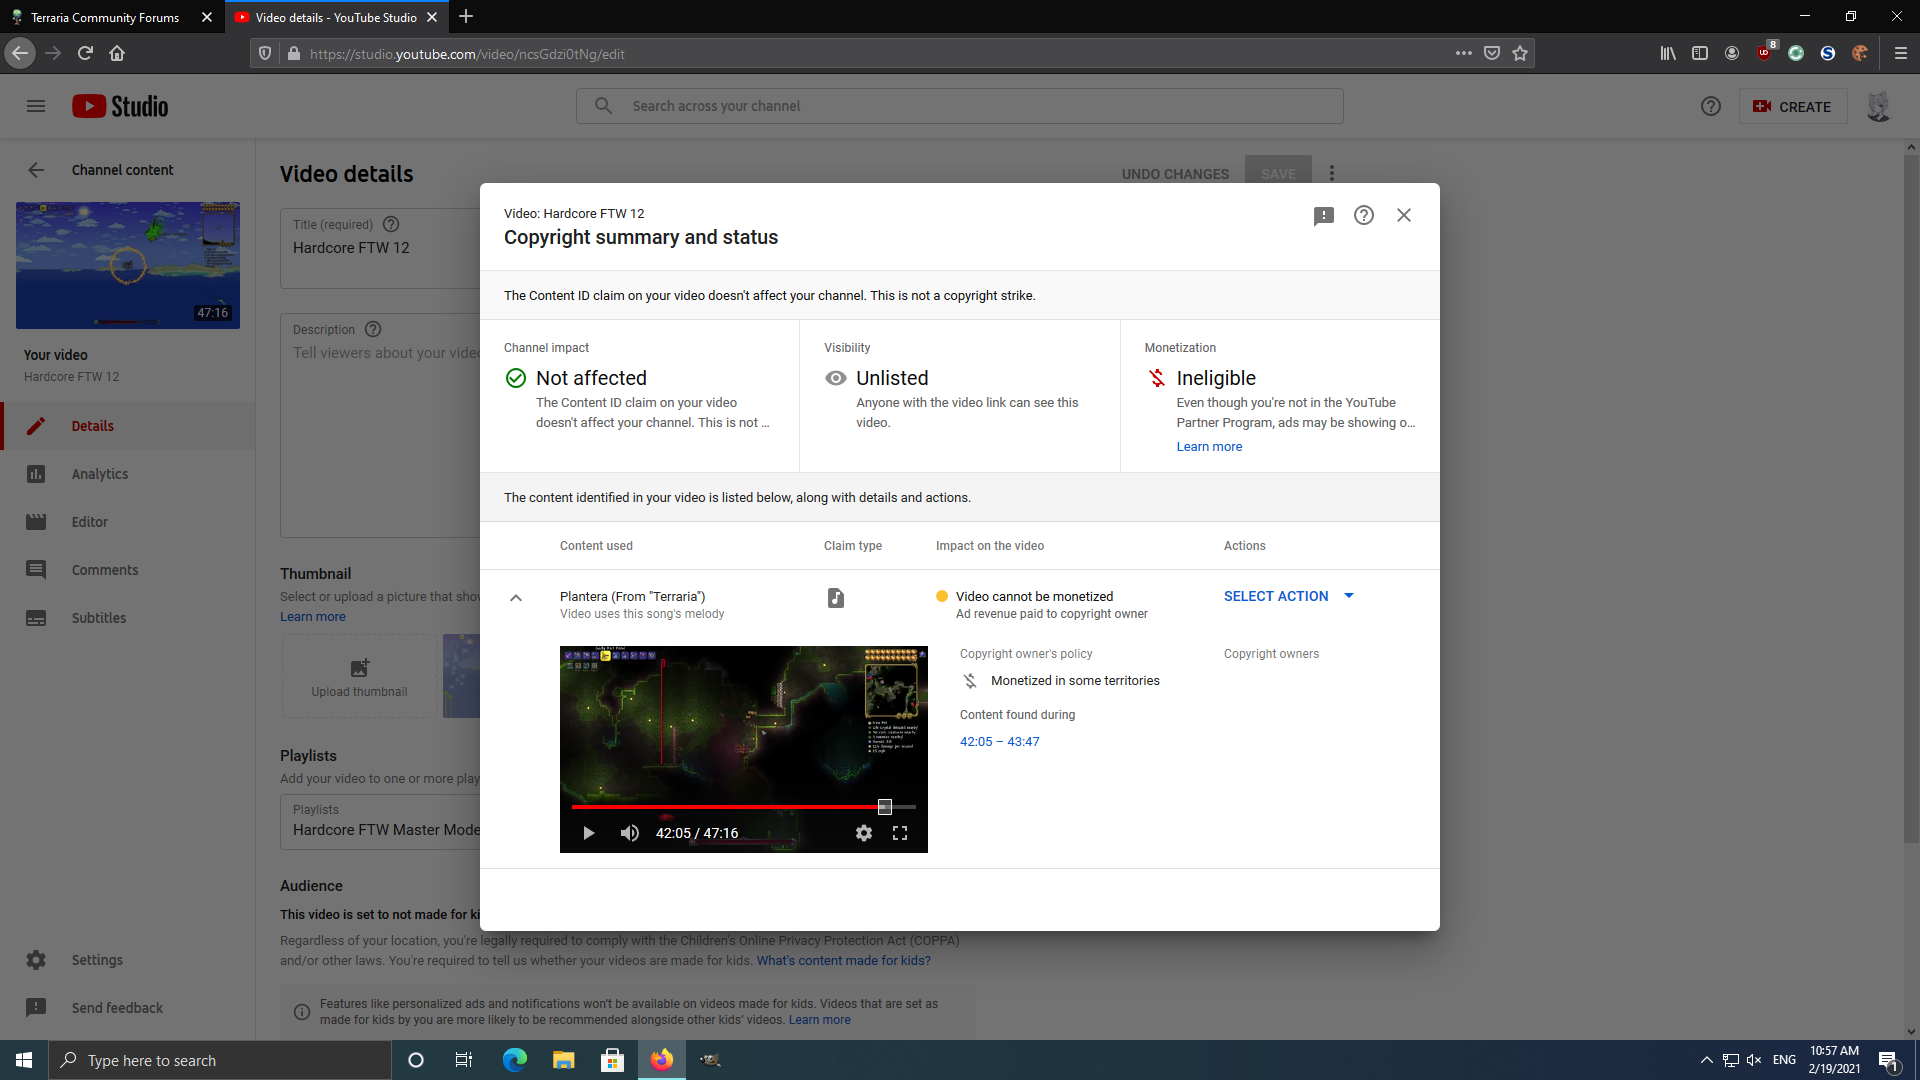Open the Studio help icon

click(1711, 106)
